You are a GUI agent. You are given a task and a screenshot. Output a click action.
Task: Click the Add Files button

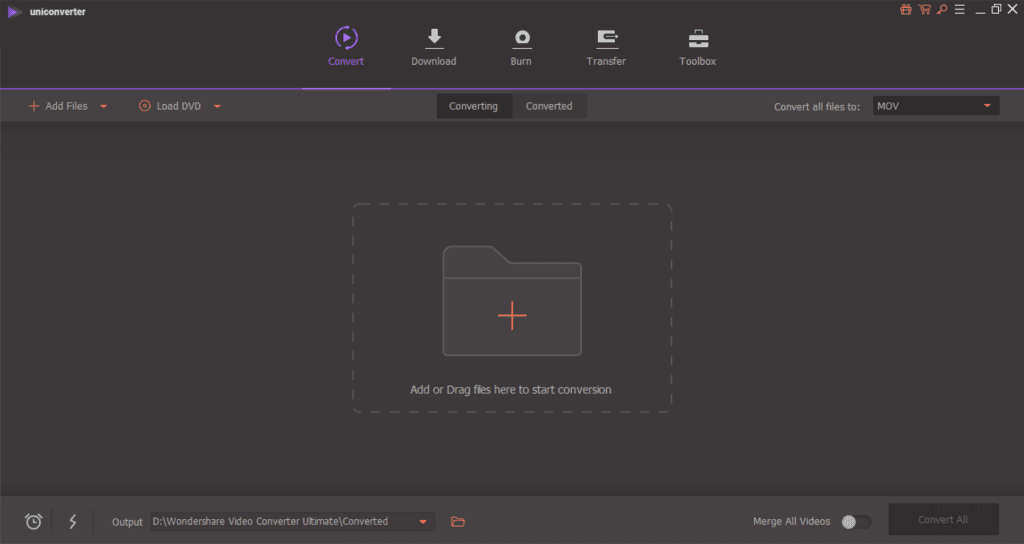click(x=59, y=106)
